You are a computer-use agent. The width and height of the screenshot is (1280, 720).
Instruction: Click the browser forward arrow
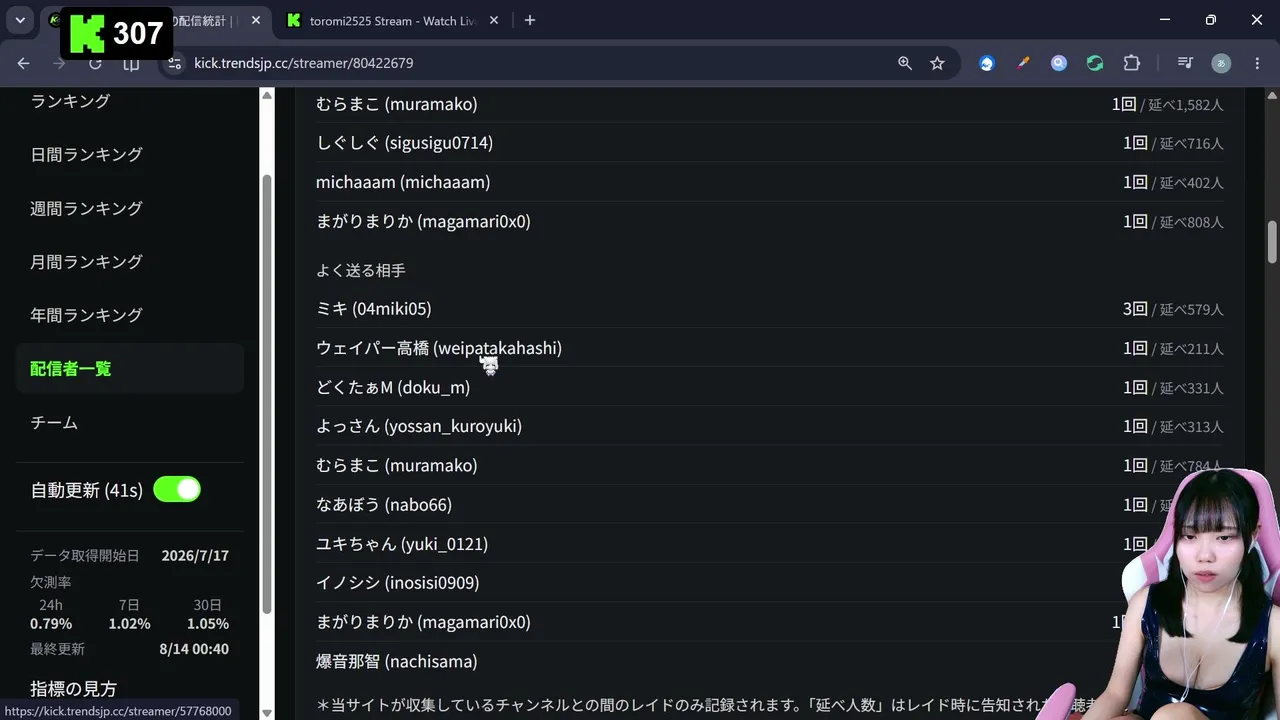[59, 63]
